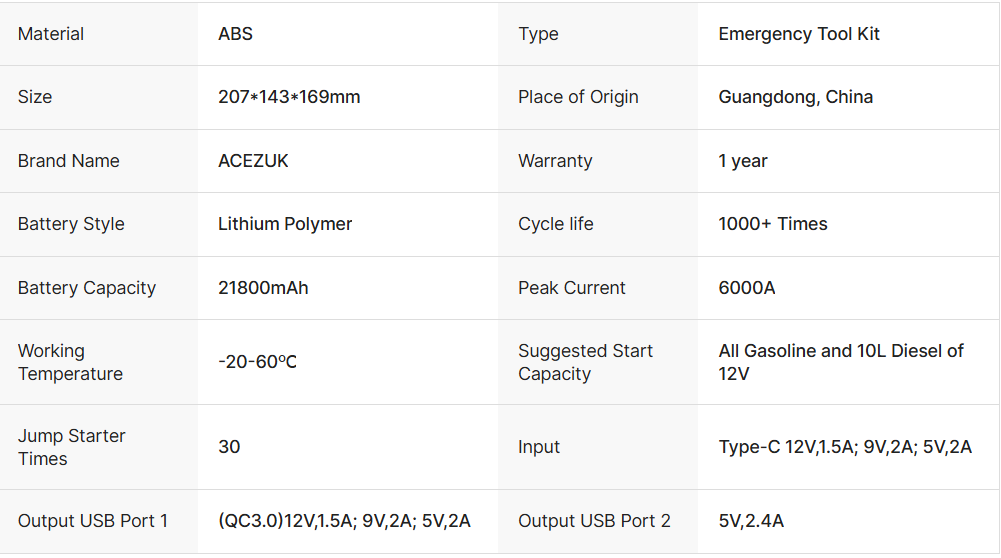This screenshot has width=1001, height=558.
Task: Click the ACEZUK brand name value
Action: pos(253,161)
